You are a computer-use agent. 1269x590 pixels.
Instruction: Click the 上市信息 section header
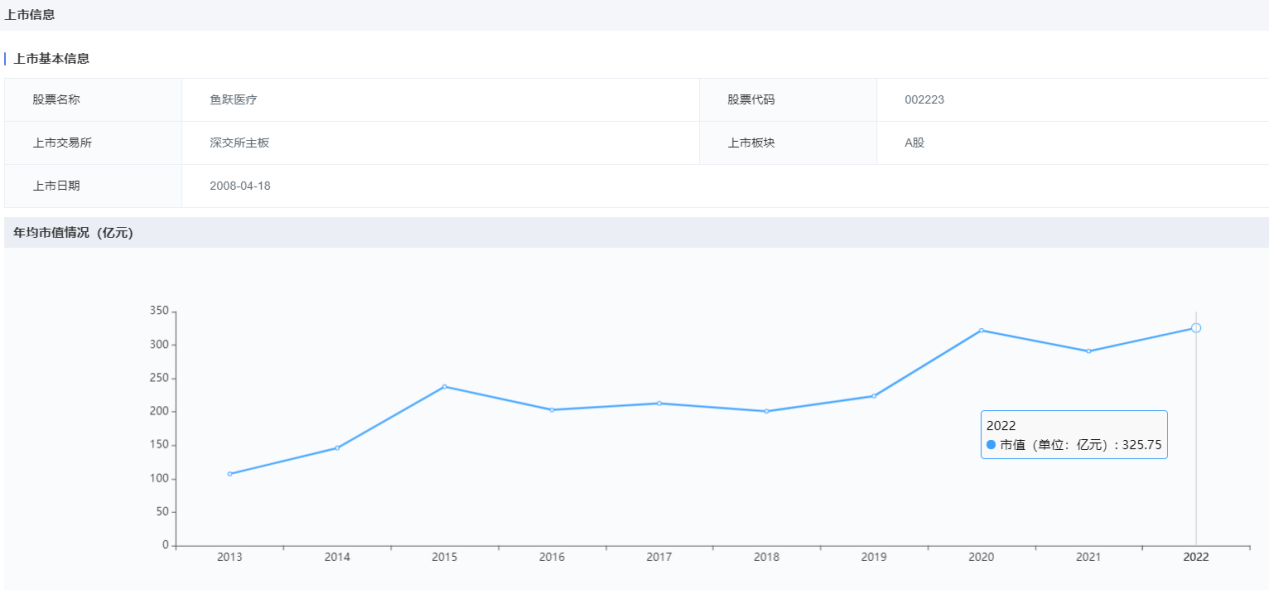click(30, 15)
